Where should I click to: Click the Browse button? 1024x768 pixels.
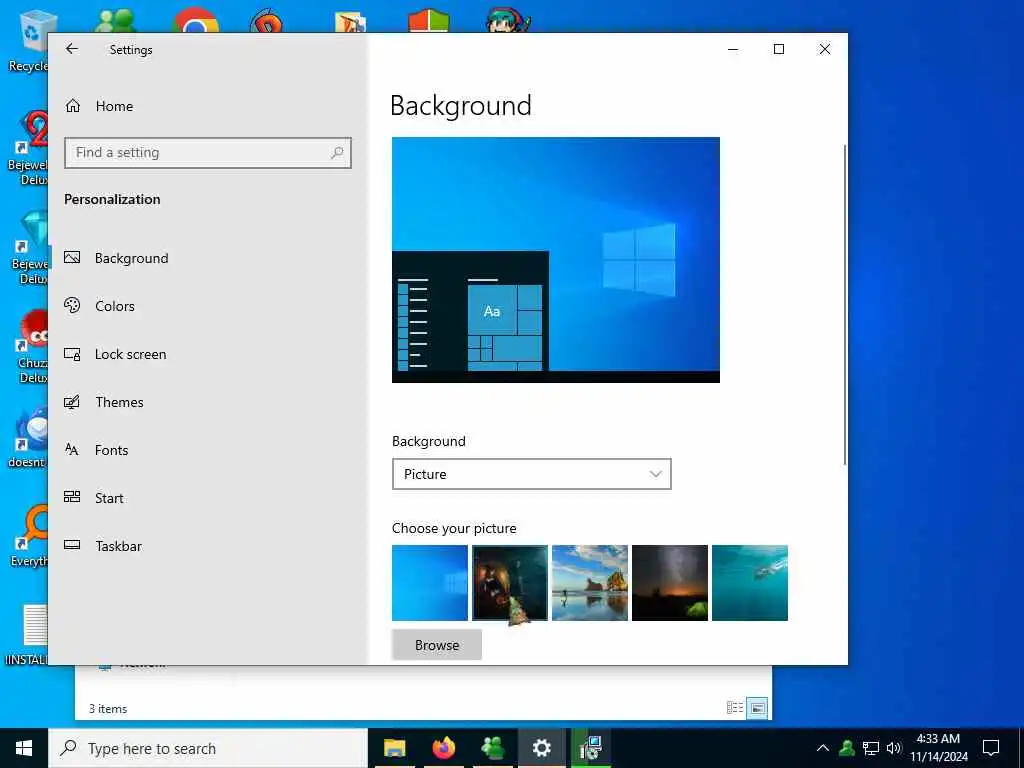click(437, 645)
